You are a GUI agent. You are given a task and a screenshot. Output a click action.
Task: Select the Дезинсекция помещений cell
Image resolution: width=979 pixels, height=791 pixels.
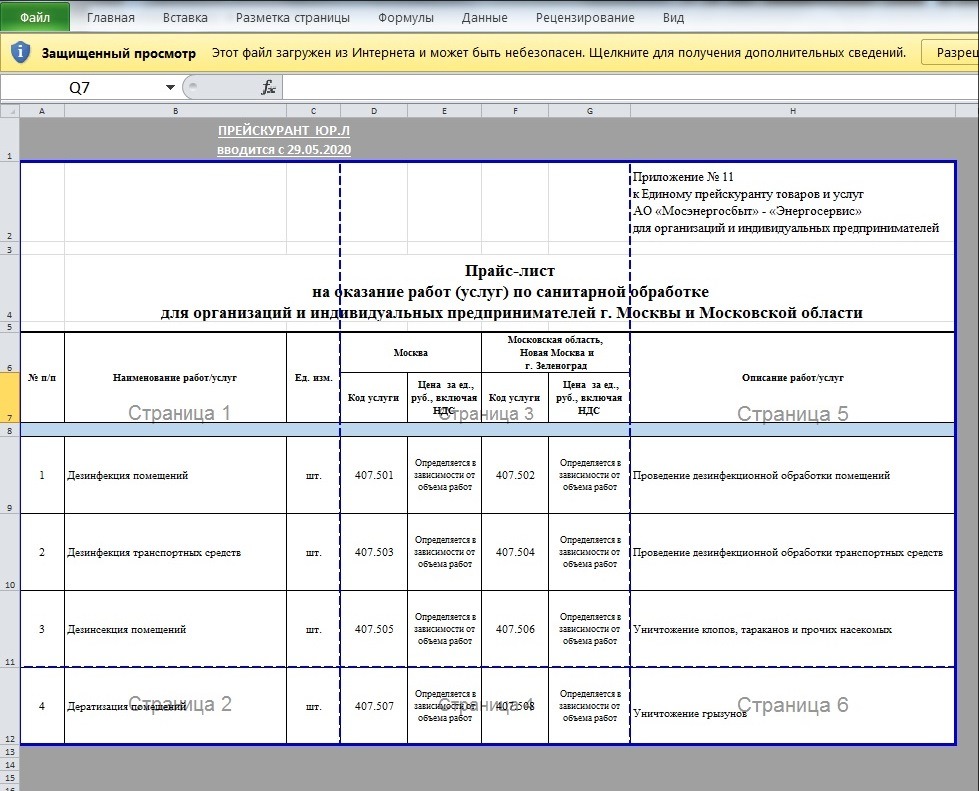coord(175,629)
